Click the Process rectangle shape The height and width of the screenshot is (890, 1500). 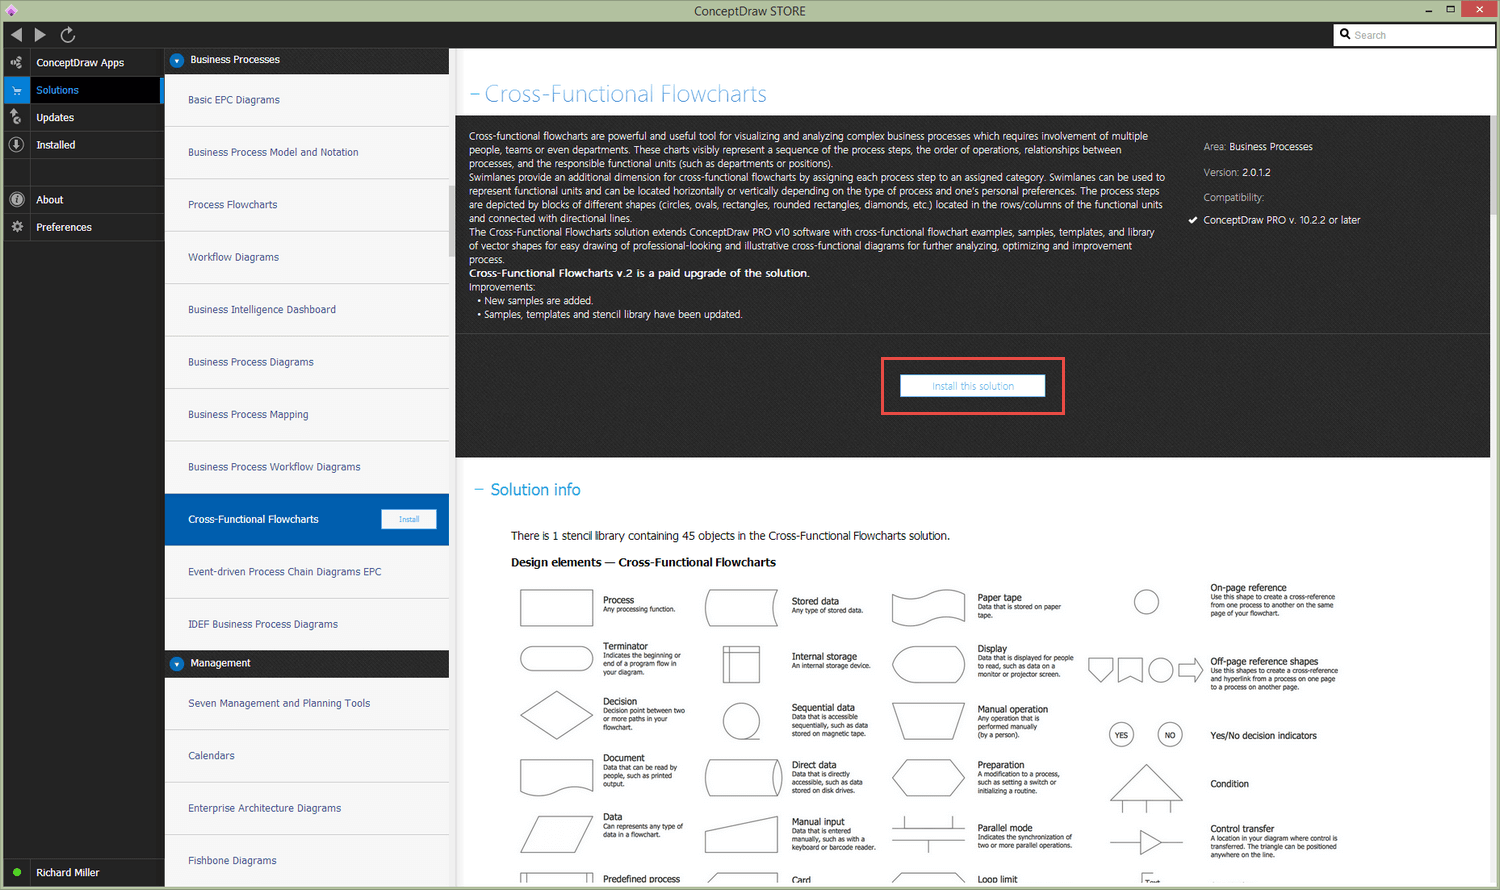click(557, 607)
